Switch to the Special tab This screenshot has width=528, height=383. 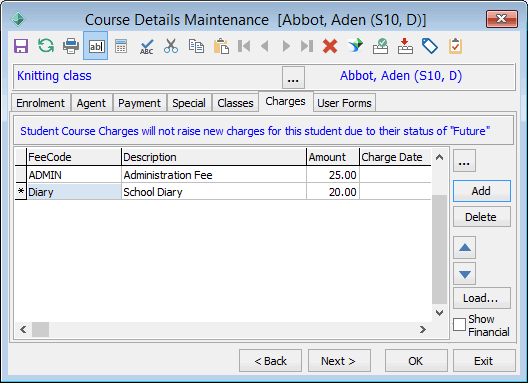(x=189, y=103)
